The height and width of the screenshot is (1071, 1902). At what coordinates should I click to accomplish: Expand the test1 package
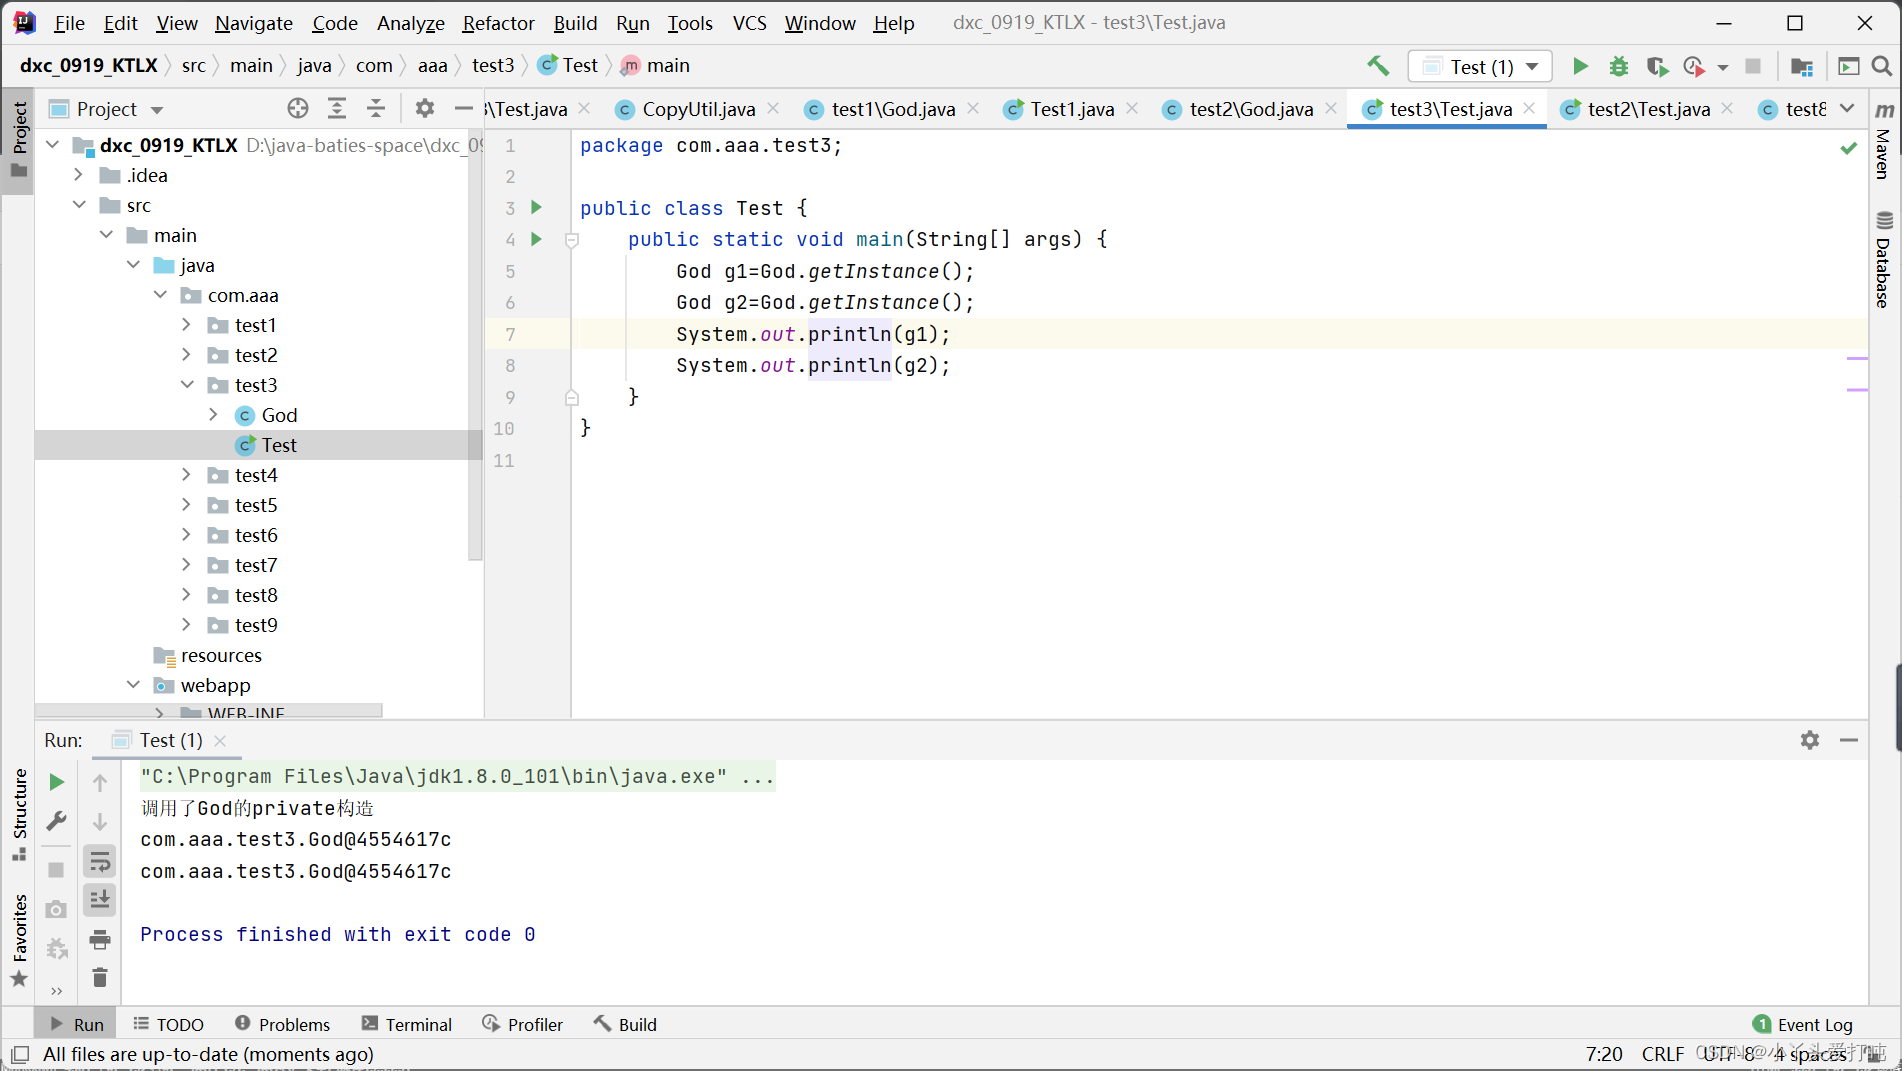point(187,325)
